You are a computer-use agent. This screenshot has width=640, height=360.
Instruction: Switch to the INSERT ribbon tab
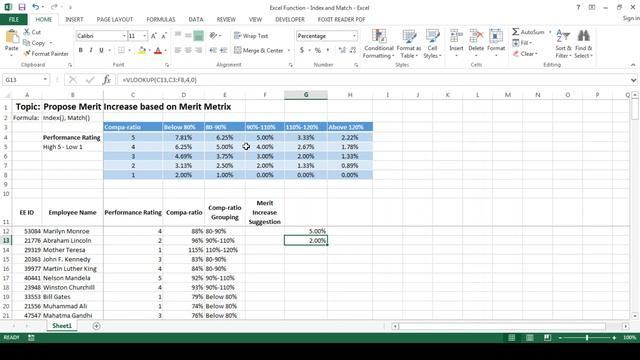click(x=74, y=19)
